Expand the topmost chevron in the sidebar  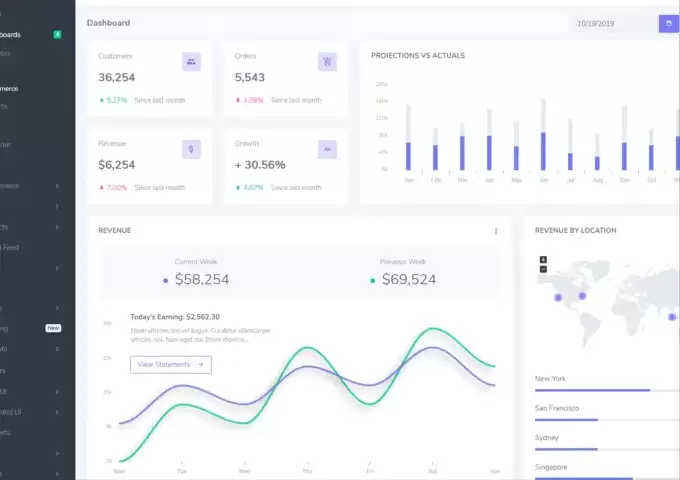pos(57,185)
